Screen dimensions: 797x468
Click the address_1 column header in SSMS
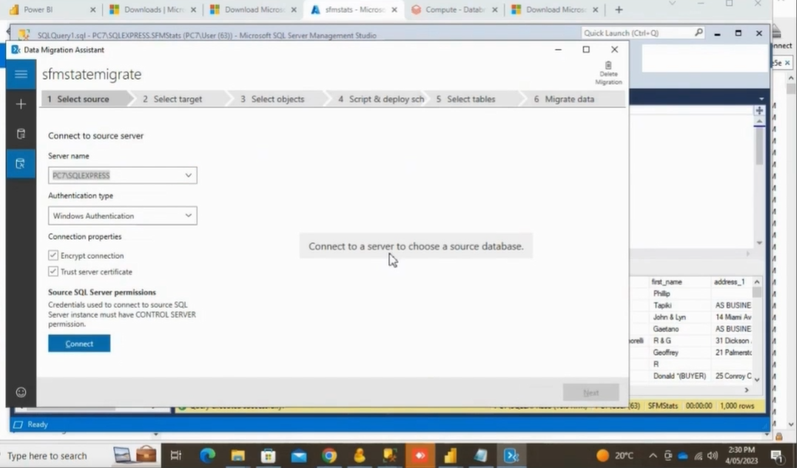732,282
